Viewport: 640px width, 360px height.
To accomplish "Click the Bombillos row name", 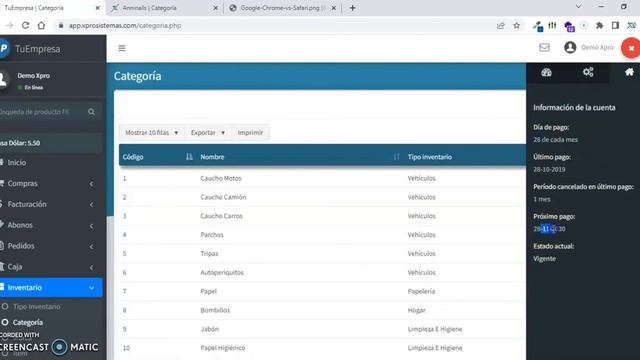I will (215, 310).
